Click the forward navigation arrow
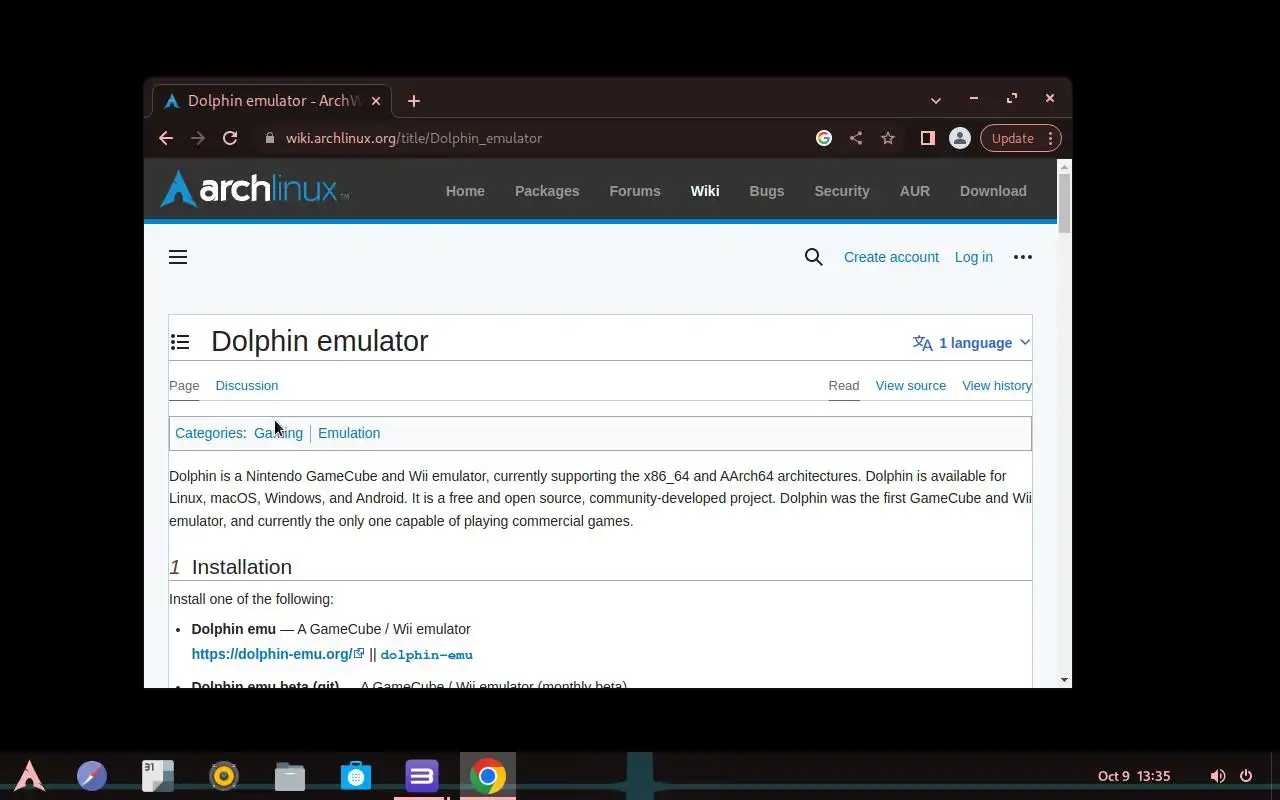 tap(198, 138)
